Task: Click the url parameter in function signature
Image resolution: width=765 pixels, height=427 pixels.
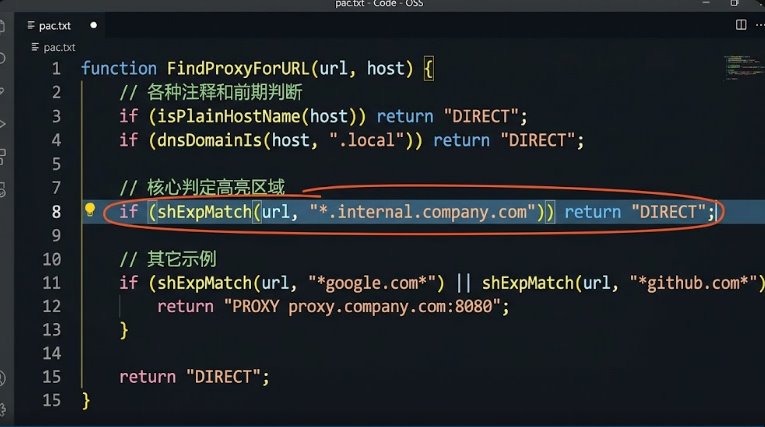Action: [x=333, y=68]
